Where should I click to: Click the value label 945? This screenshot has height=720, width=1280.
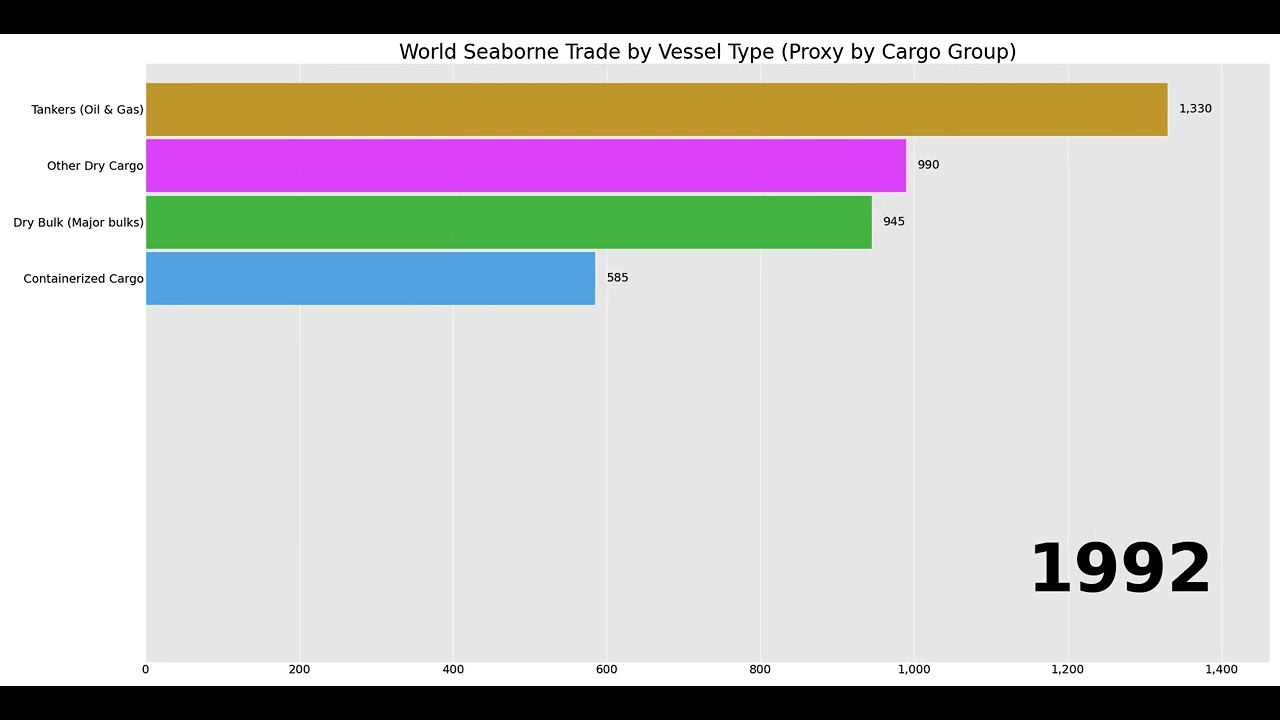click(894, 222)
